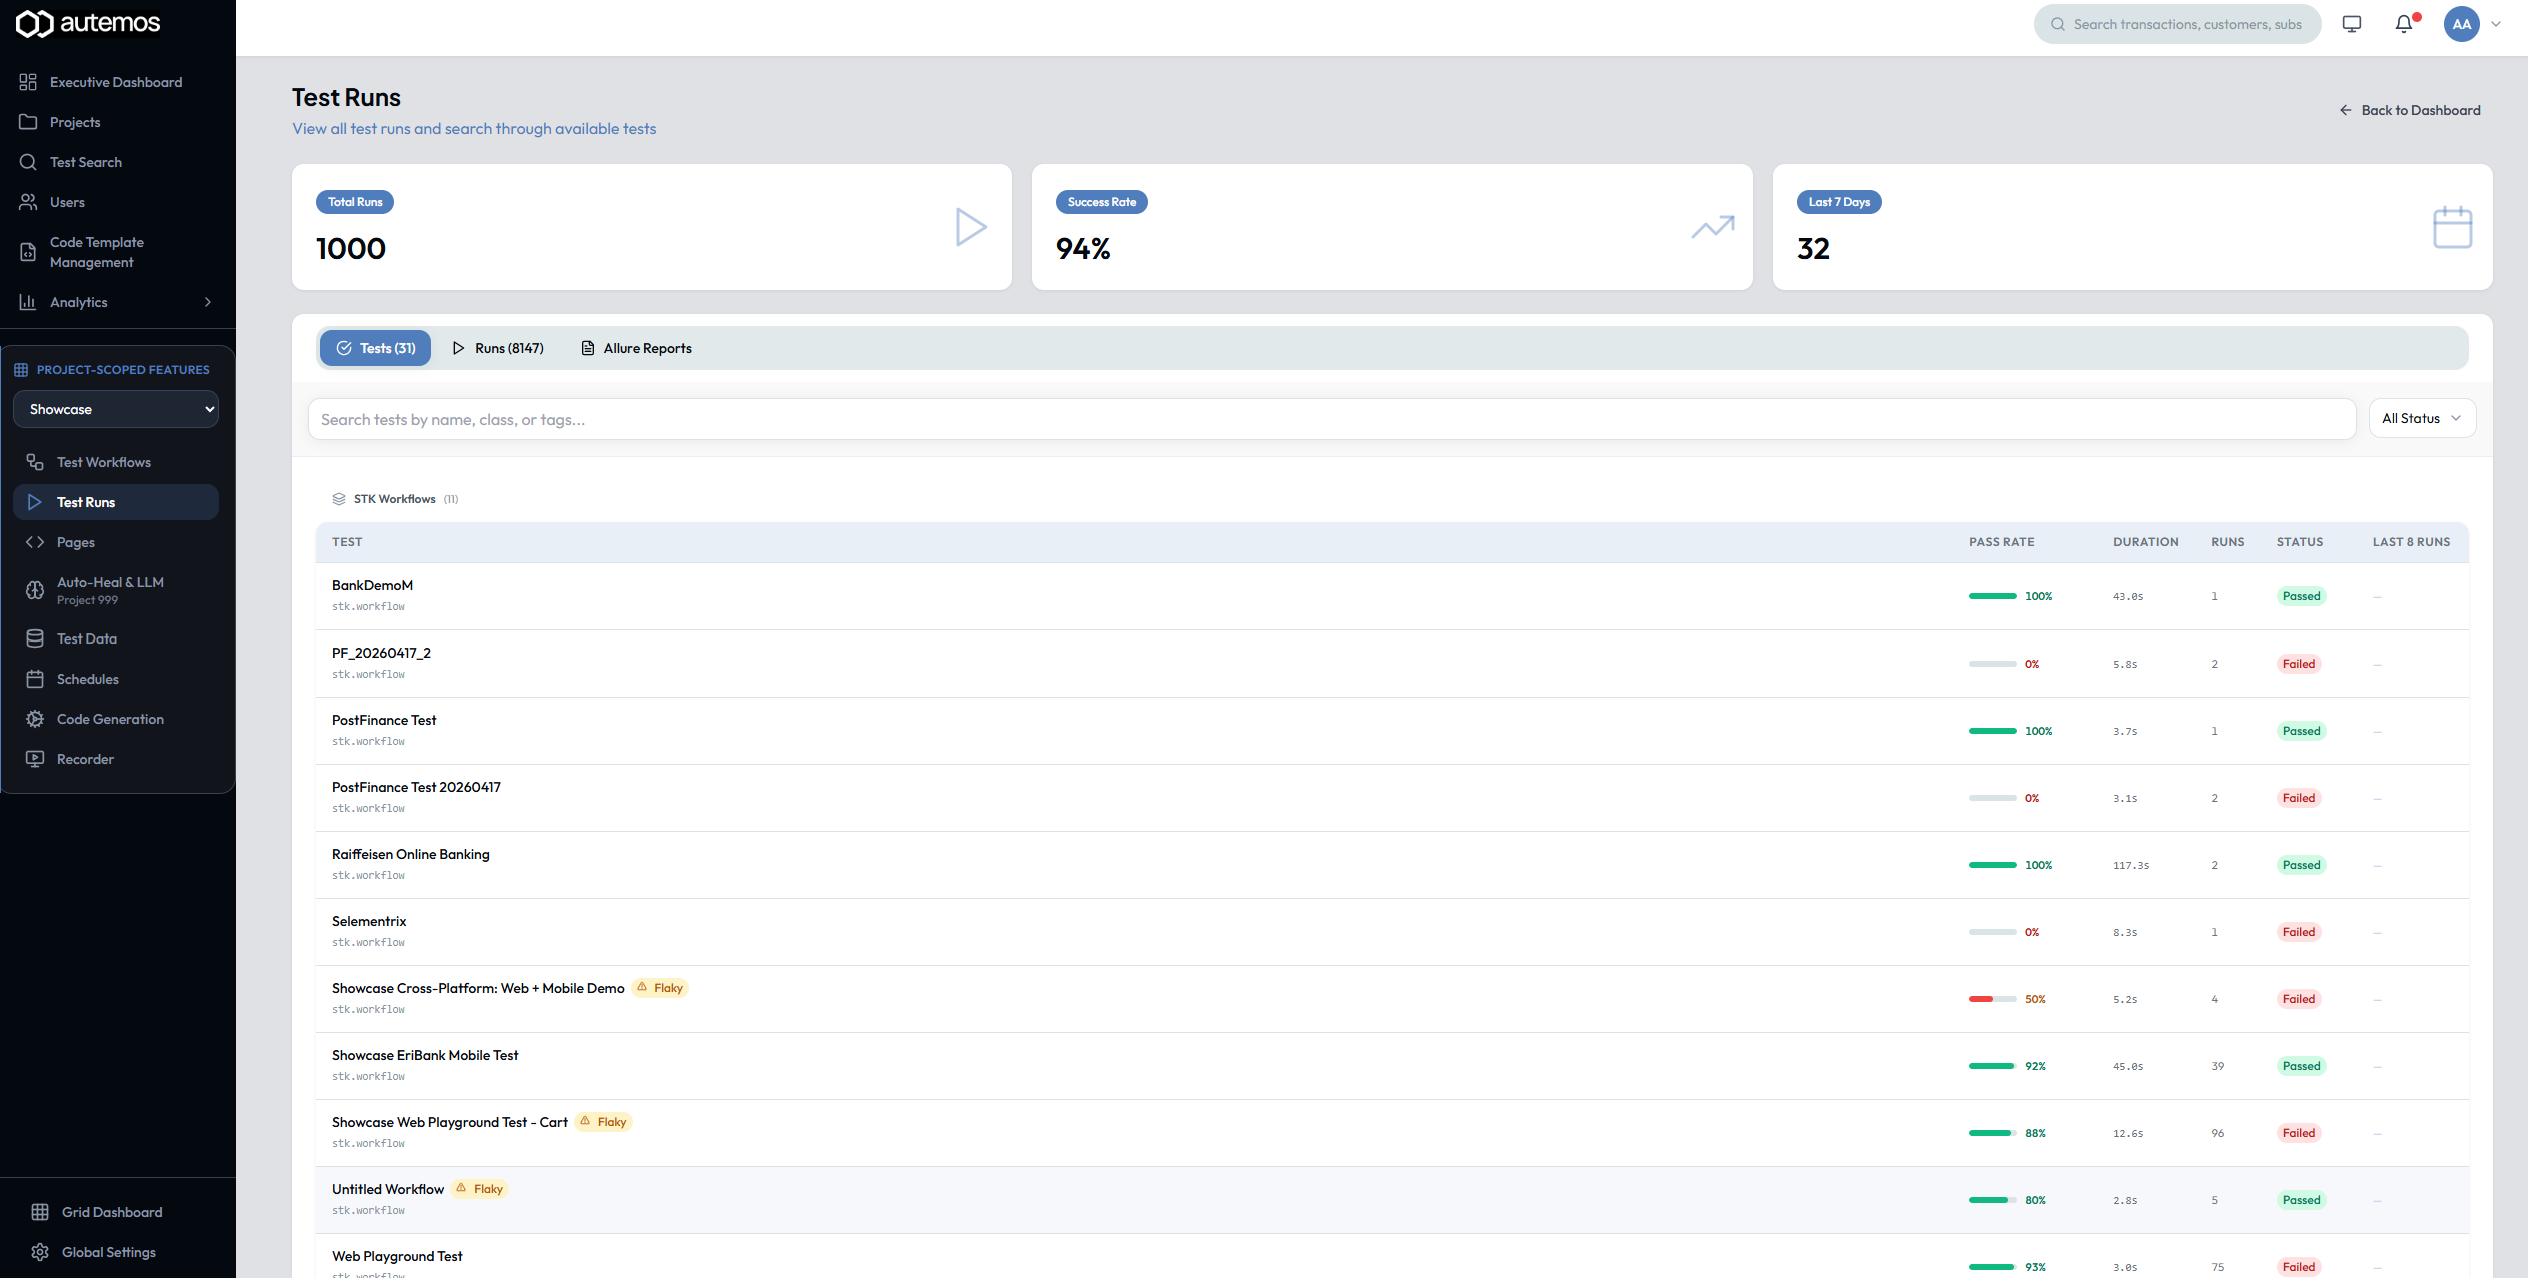Click the Total Runs badge label

coord(355,202)
